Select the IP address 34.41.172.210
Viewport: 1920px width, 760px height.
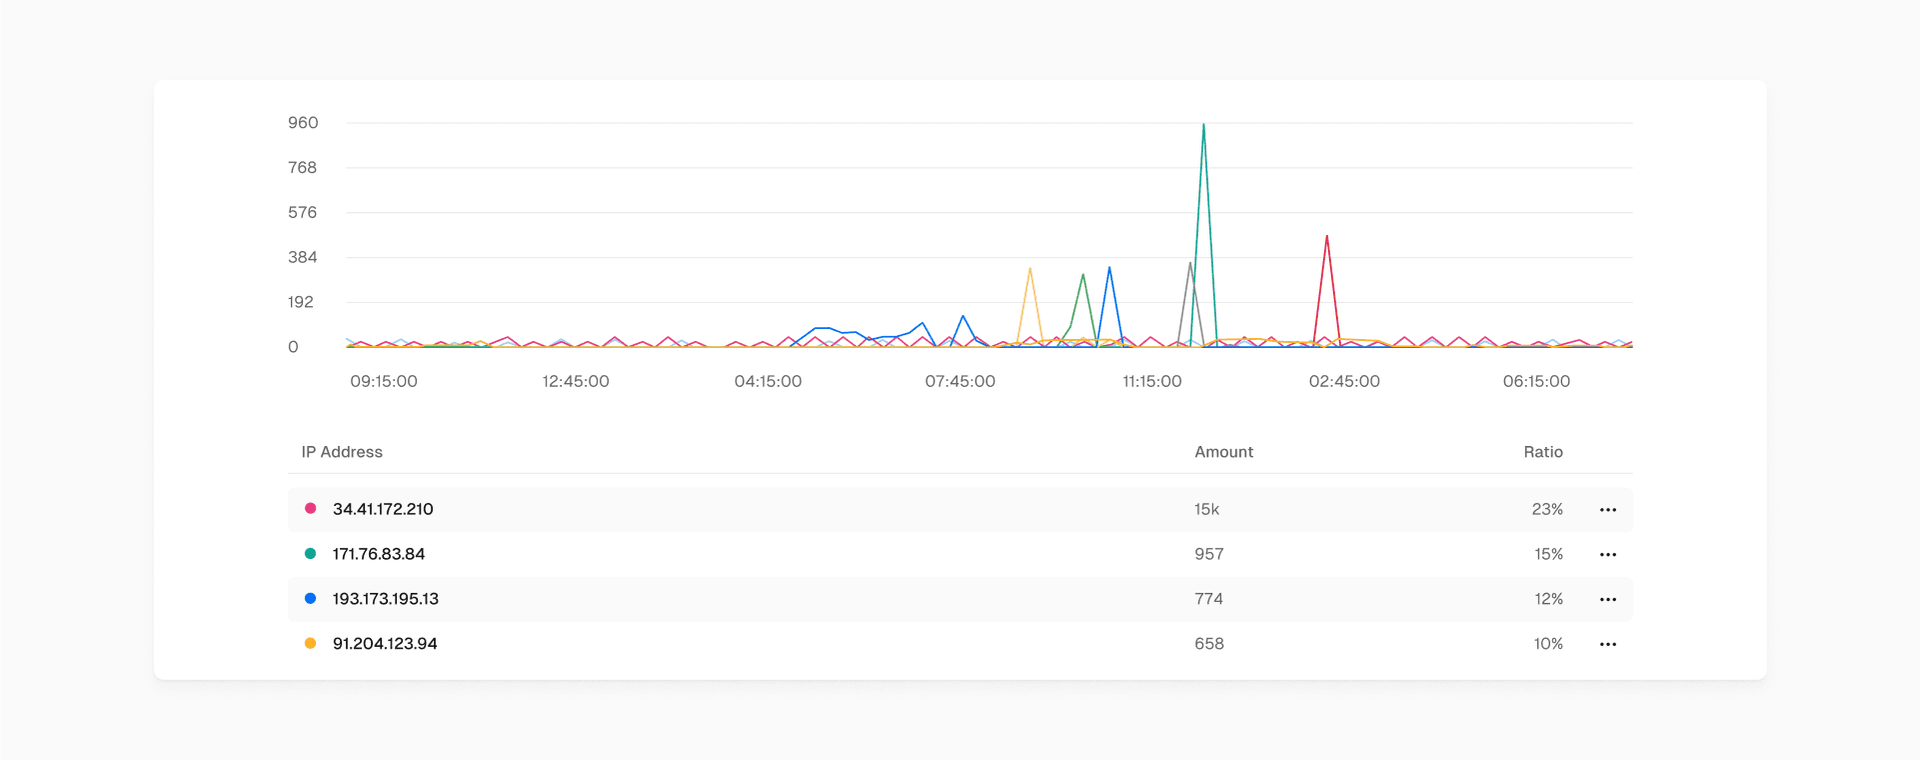(x=383, y=509)
